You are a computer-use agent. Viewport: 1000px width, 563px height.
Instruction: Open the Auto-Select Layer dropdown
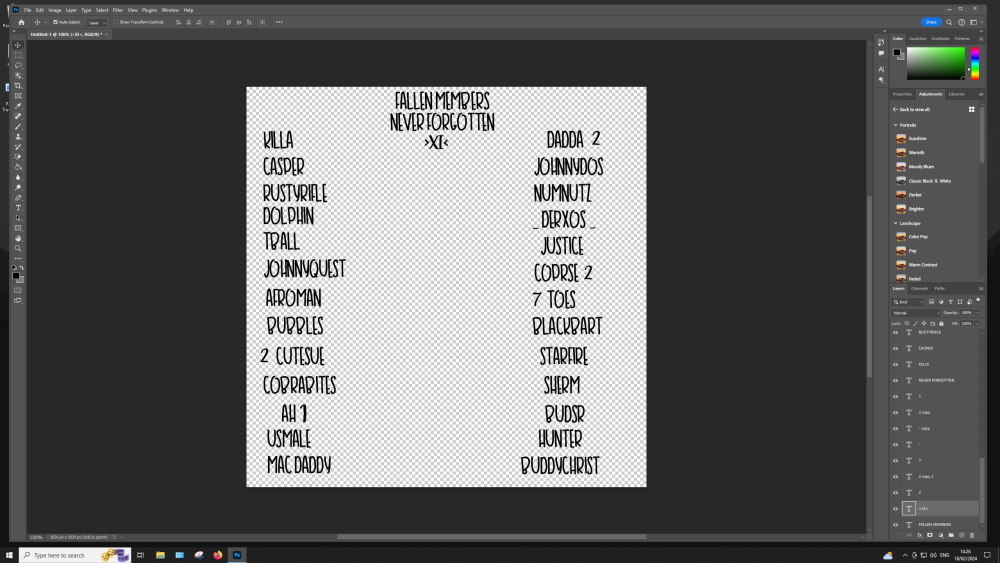coord(97,22)
